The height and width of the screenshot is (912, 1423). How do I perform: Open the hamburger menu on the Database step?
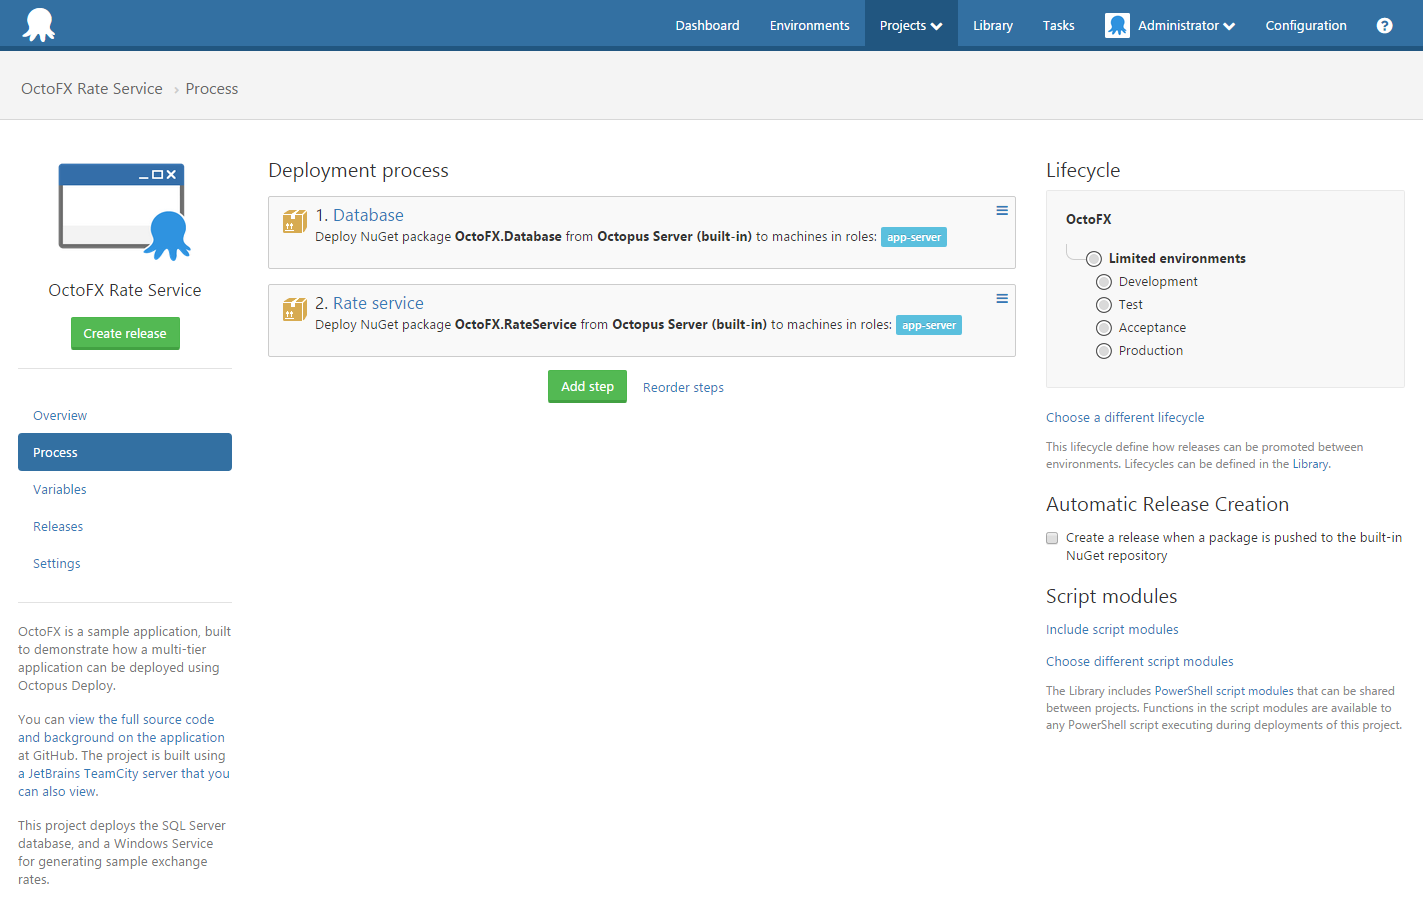1002,210
